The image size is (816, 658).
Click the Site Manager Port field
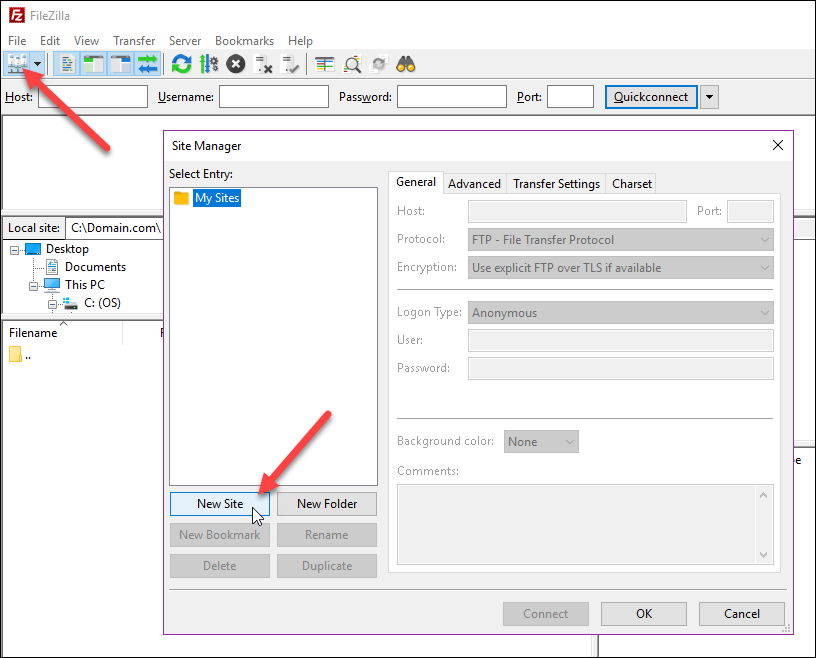coord(750,211)
